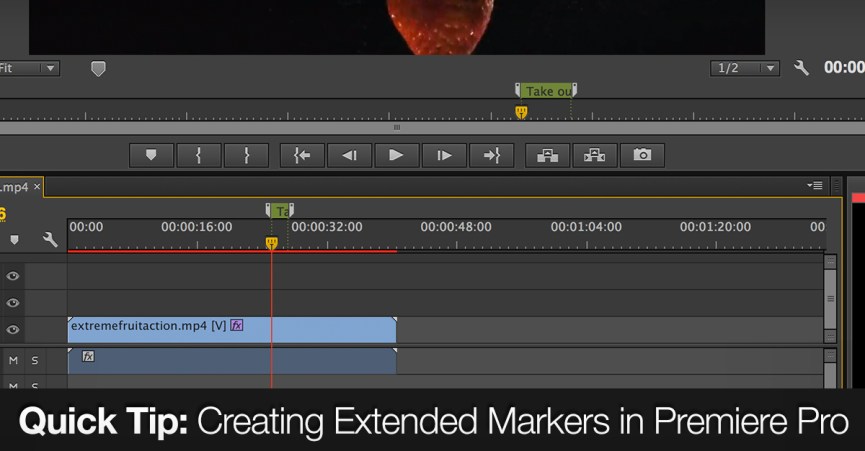The image size is (865, 451).
Task: Click timeline yellow playhead
Action: click(x=271, y=243)
